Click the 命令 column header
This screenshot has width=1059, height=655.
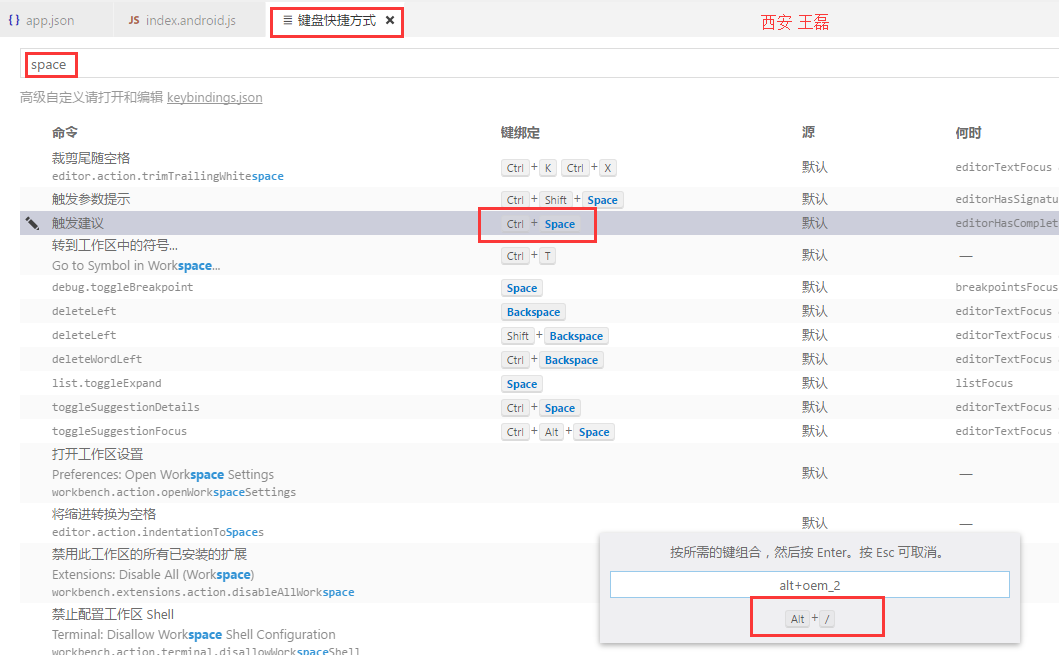coord(65,133)
